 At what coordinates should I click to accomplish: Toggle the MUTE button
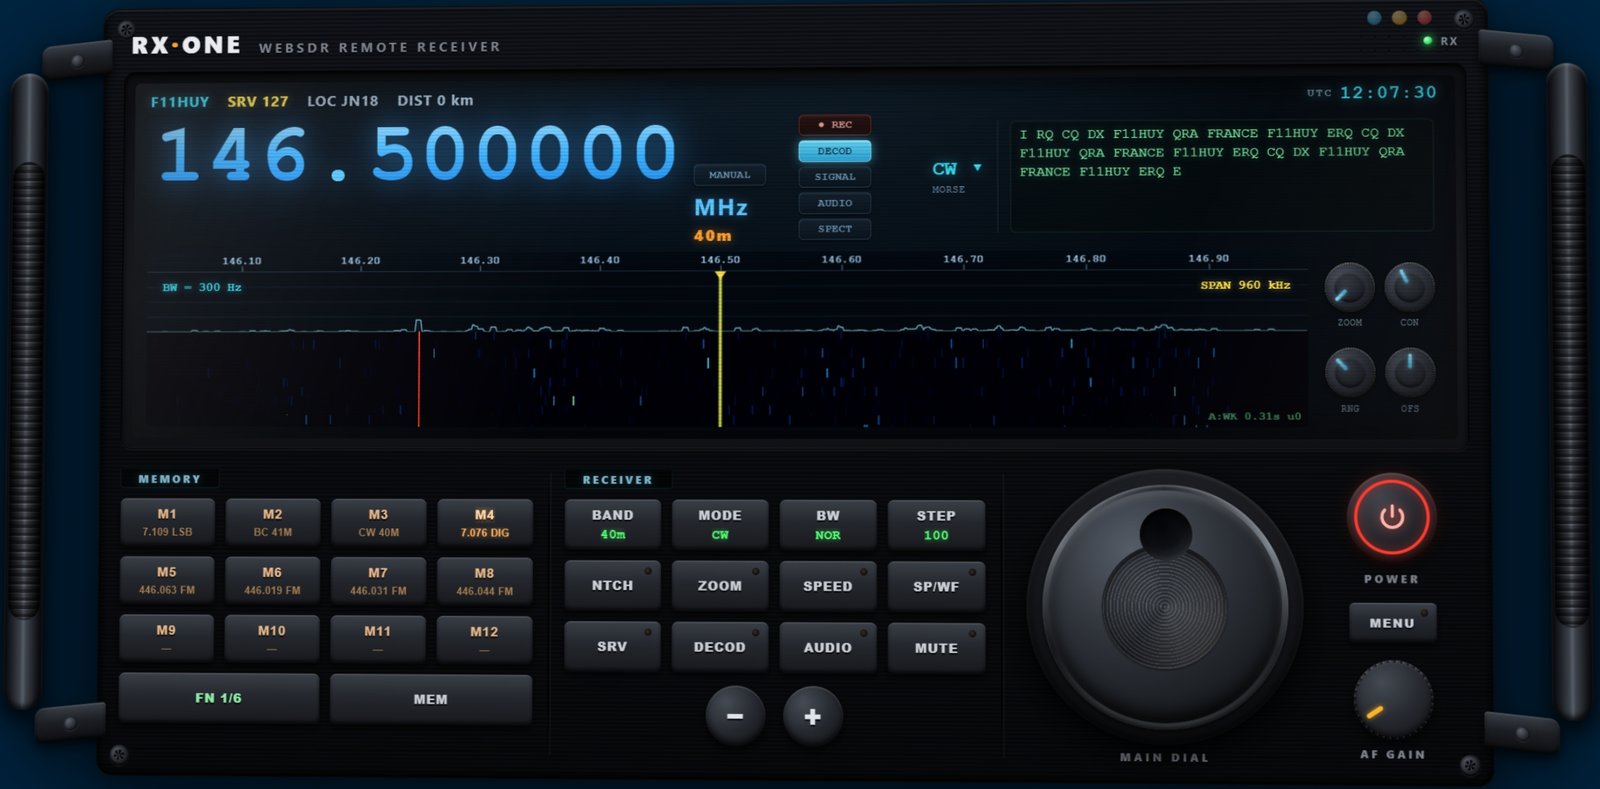pyautogui.click(x=936, y=646)
